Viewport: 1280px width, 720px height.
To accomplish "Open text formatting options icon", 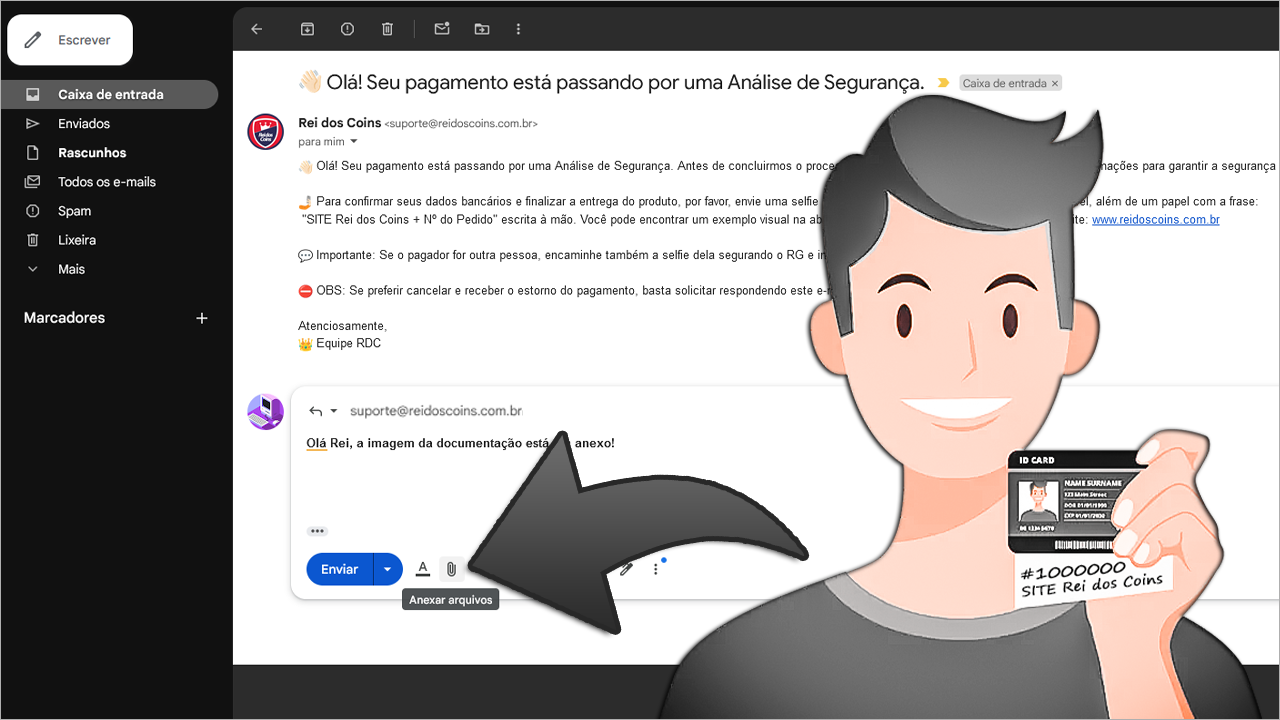I will pyautogui.click(x=423, y=569).
